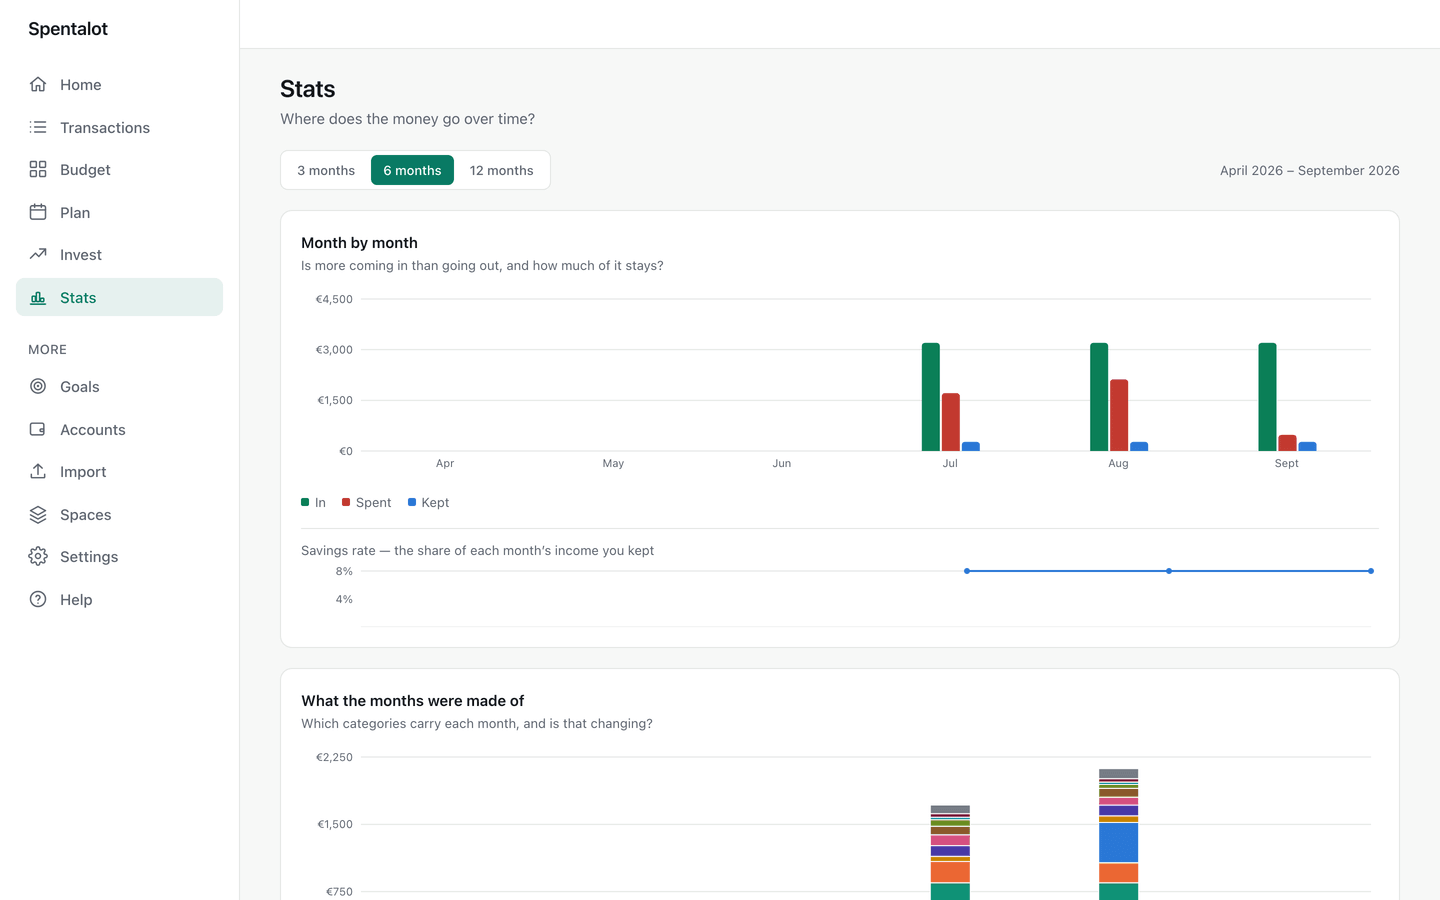Open the Help page
1440x900 pixels.
(x=119, y=599)
